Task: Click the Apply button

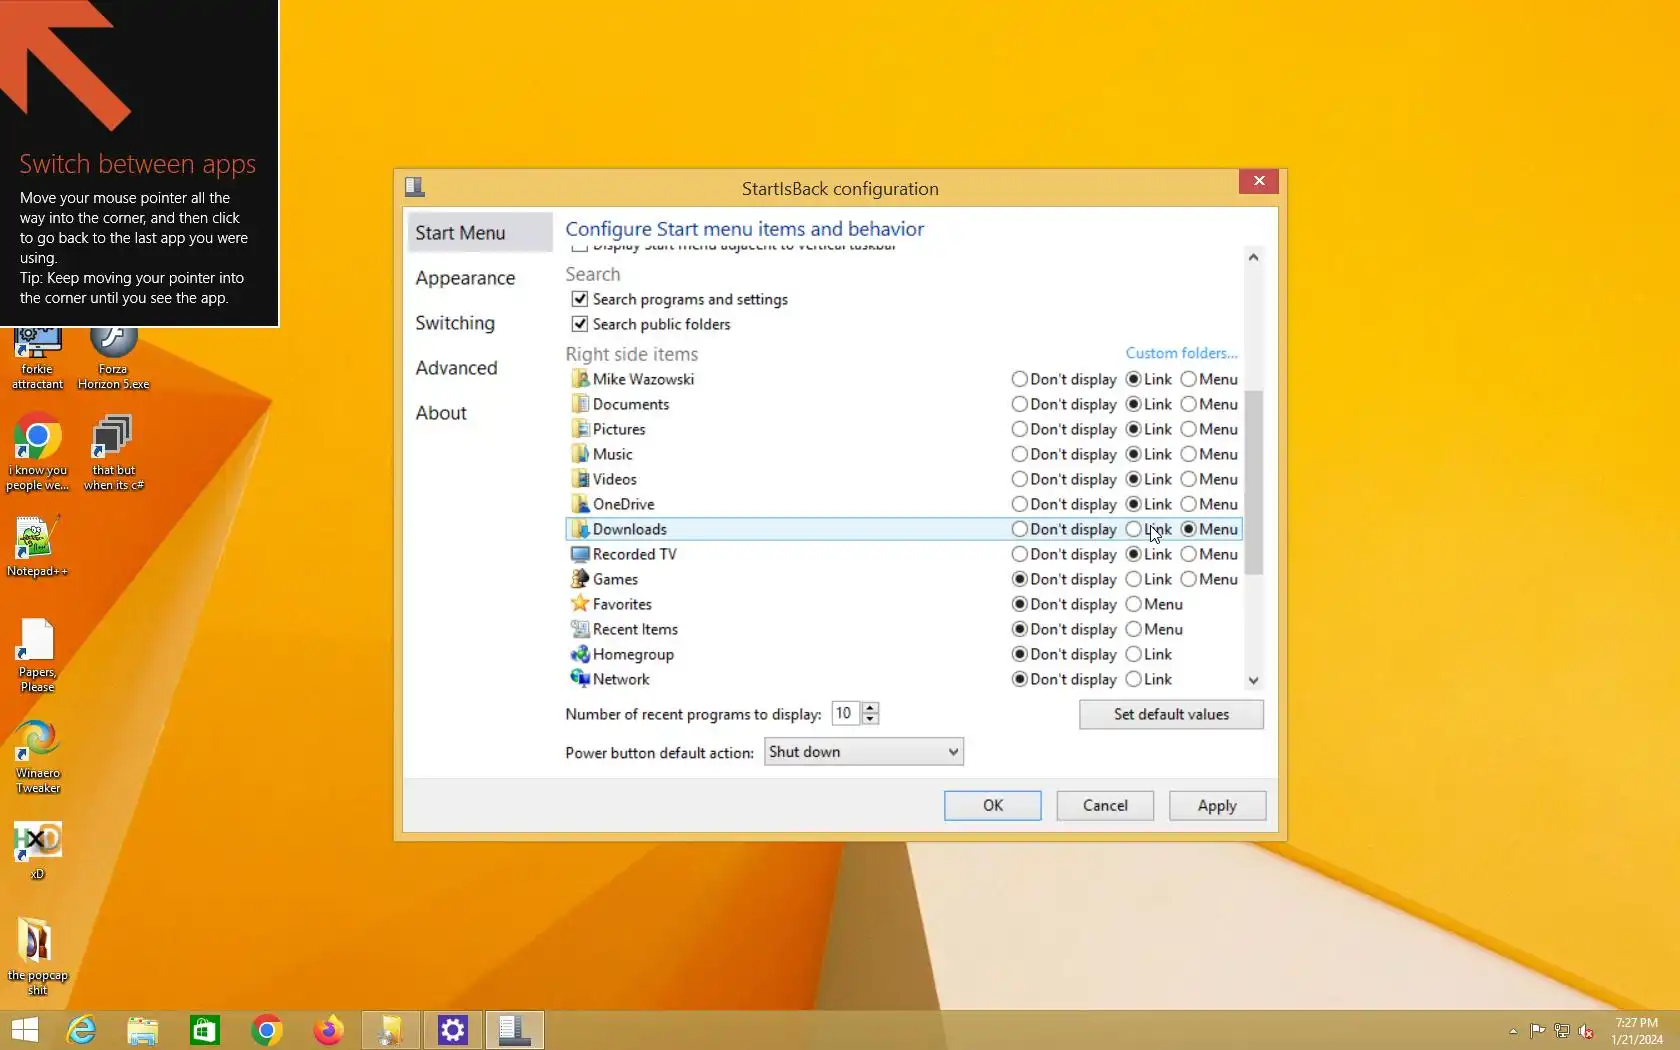Action: click(x=1217, y=806)
